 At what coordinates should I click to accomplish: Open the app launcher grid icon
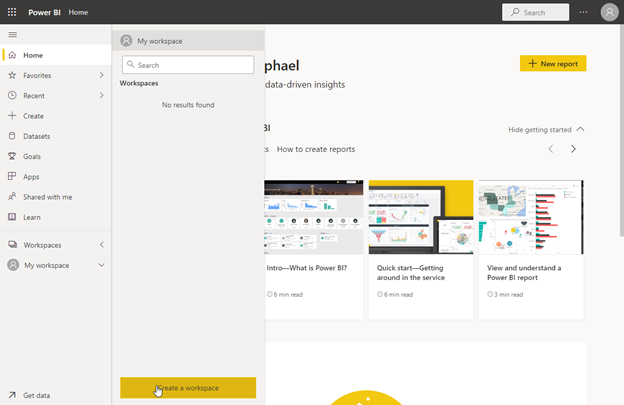(12, 12)
